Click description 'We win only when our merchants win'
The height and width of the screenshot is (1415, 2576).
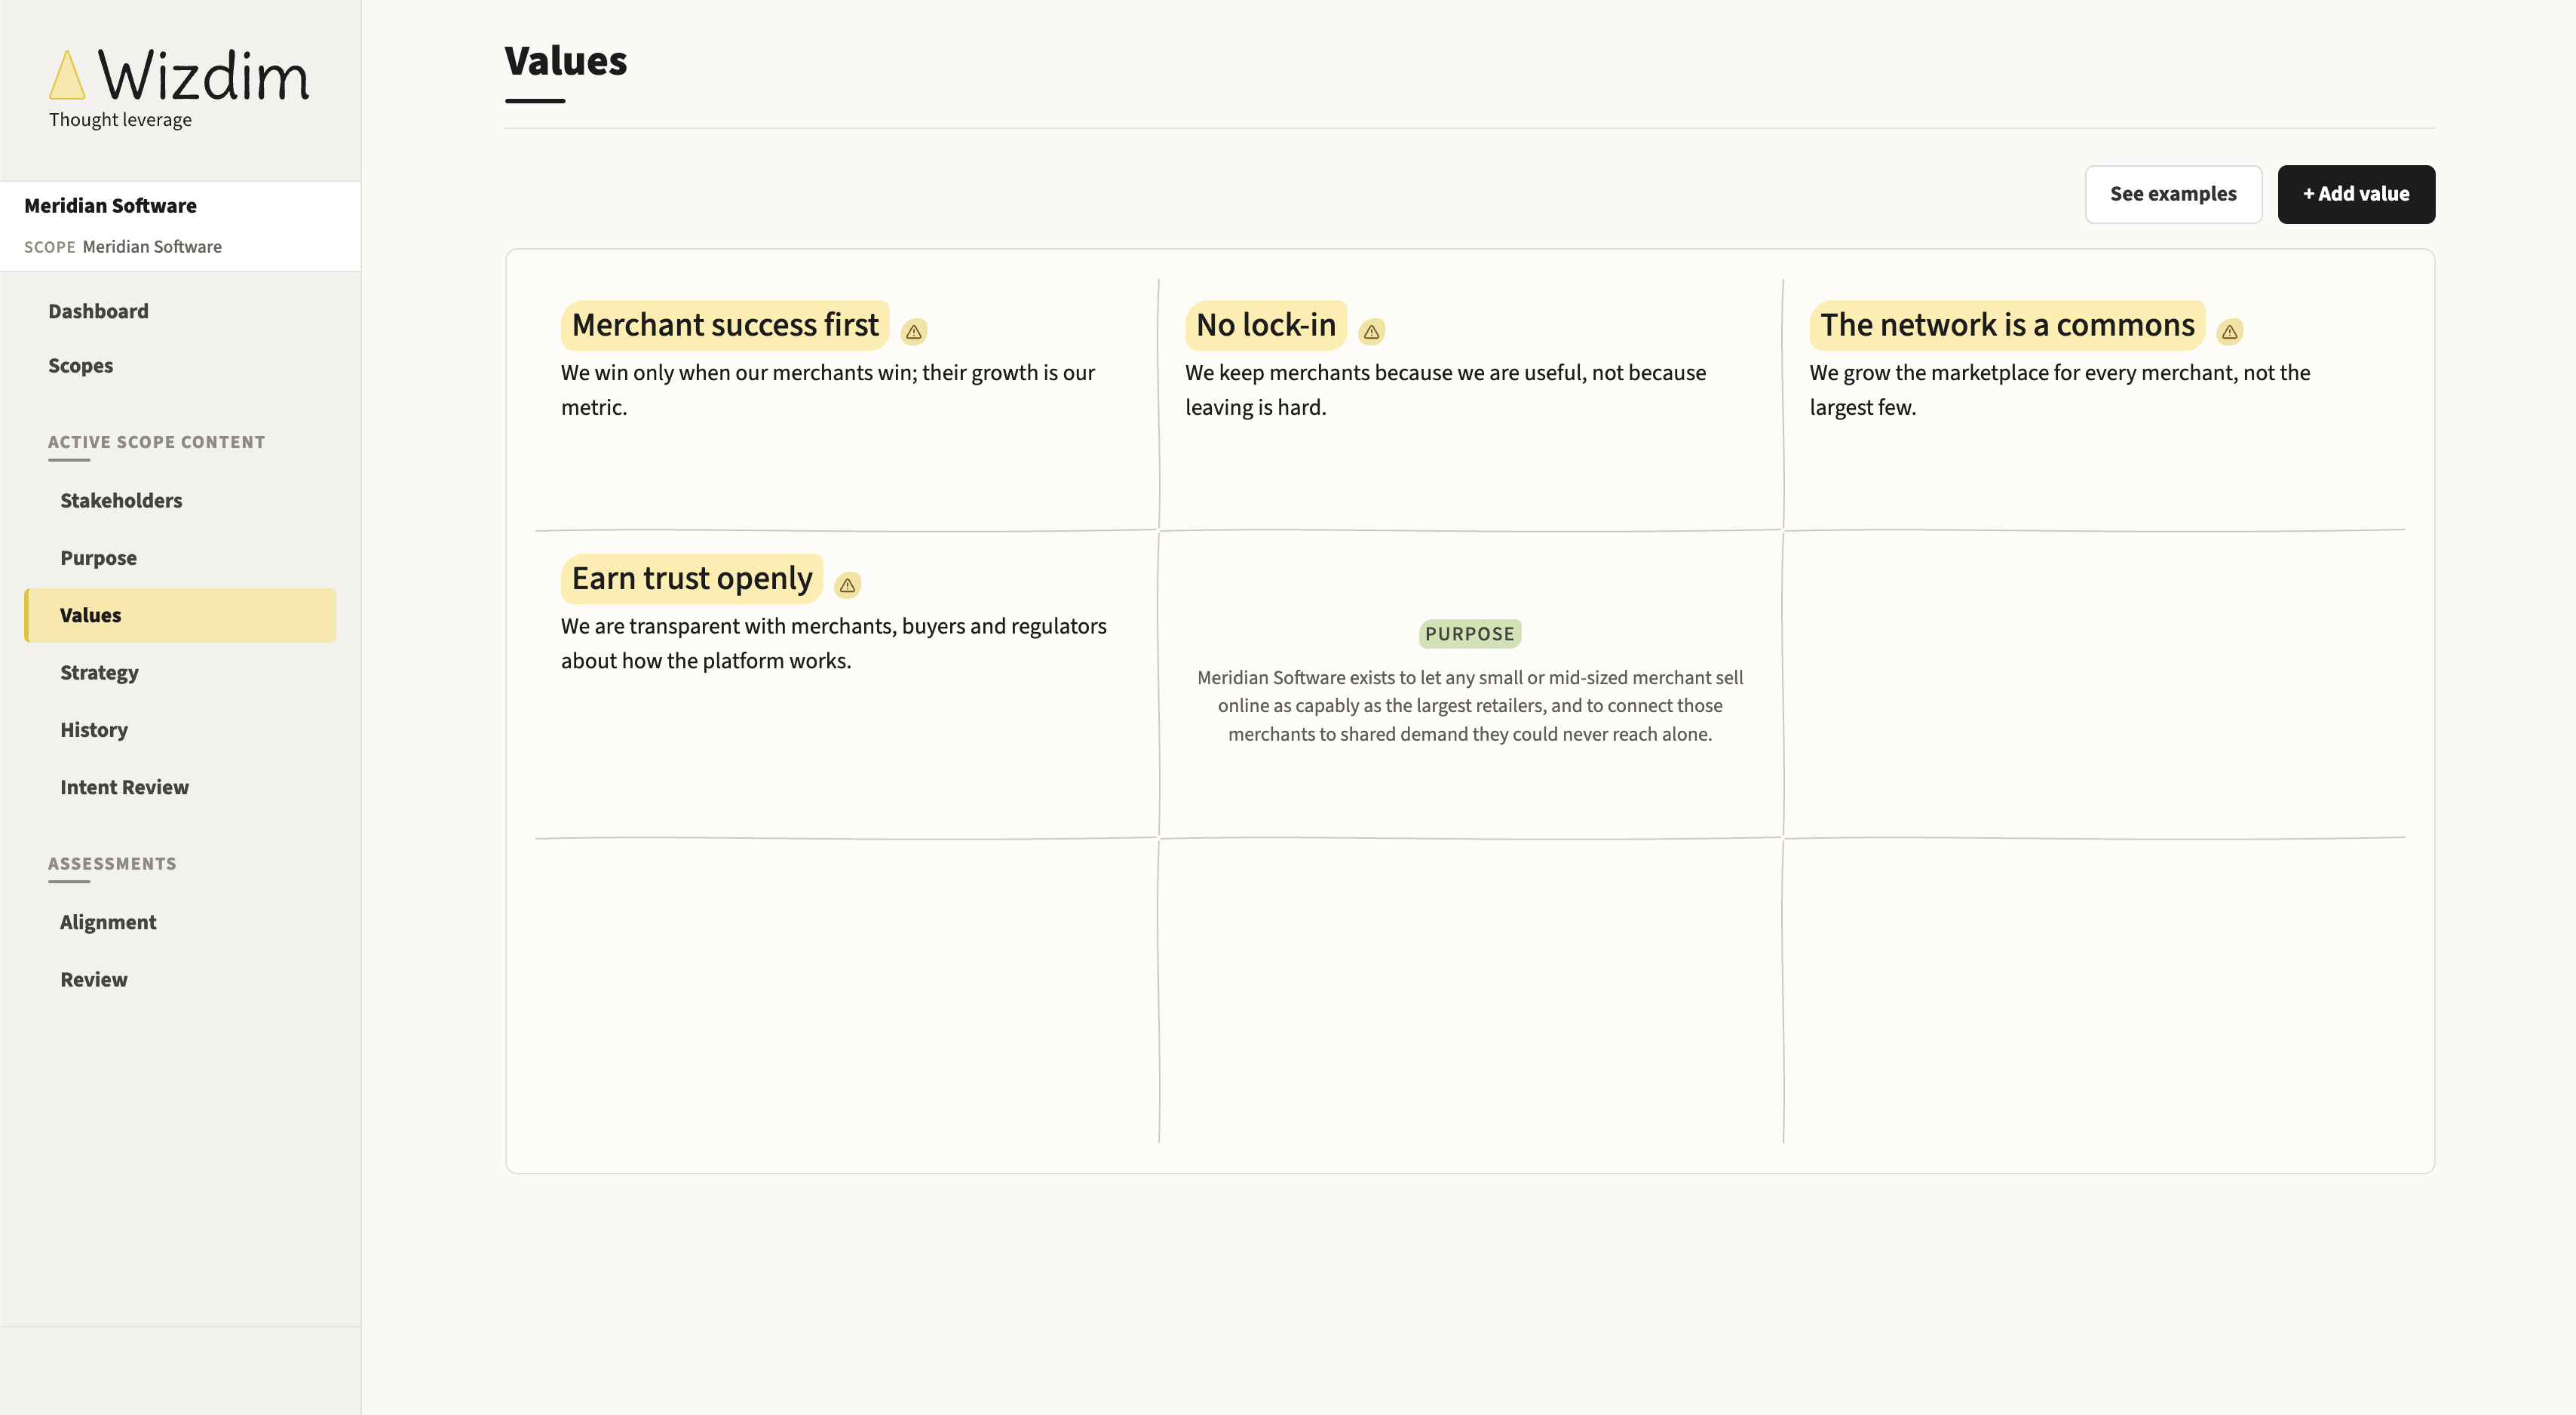coord(828,390)
